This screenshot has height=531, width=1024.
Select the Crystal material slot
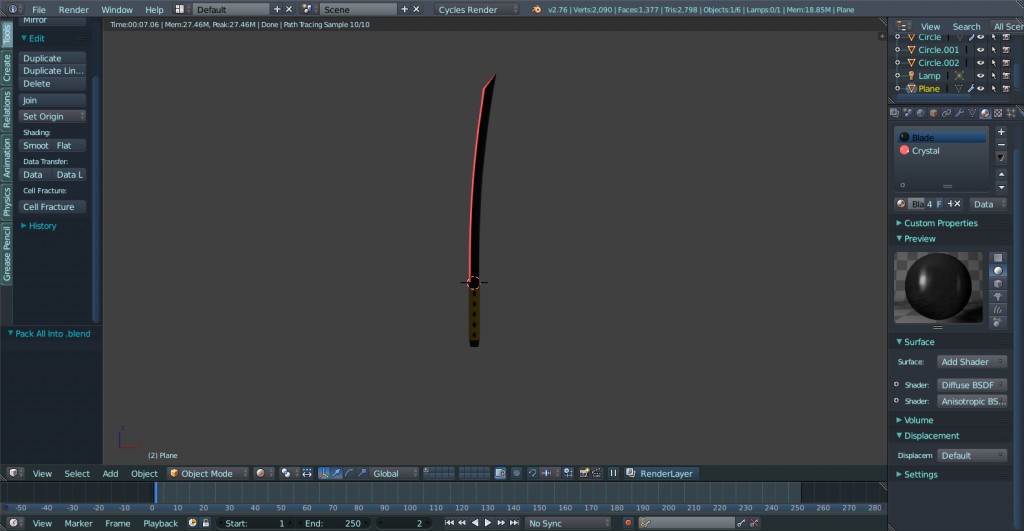(940, 151)
